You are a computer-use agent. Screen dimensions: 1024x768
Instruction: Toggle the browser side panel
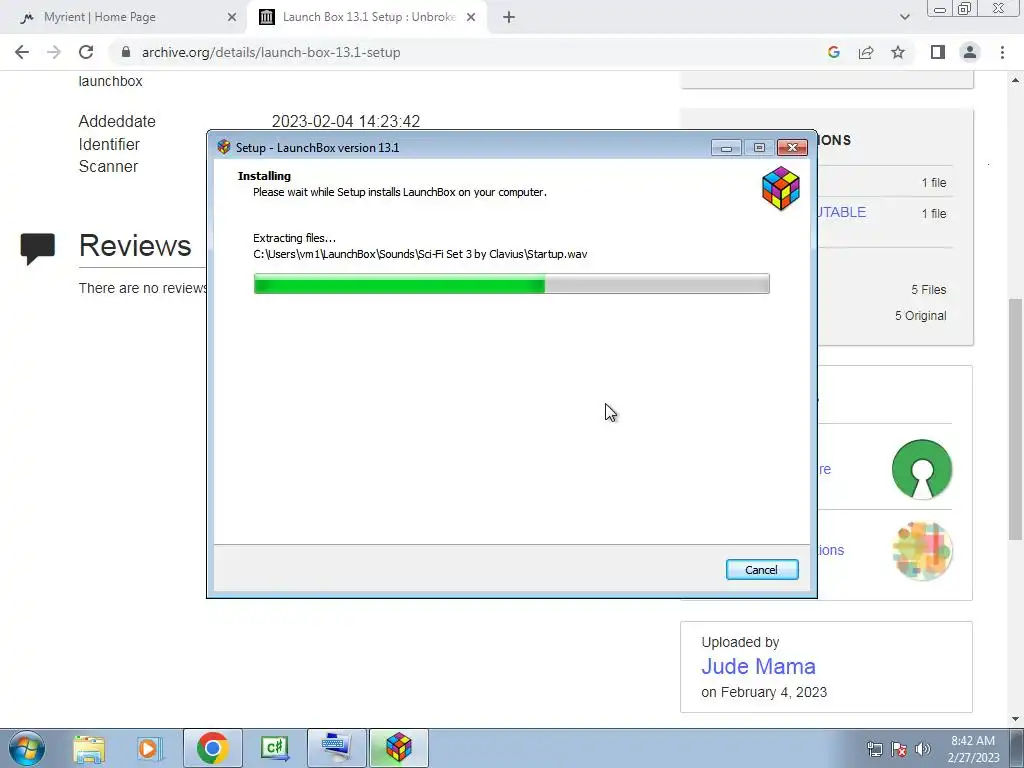pos(938,52)
